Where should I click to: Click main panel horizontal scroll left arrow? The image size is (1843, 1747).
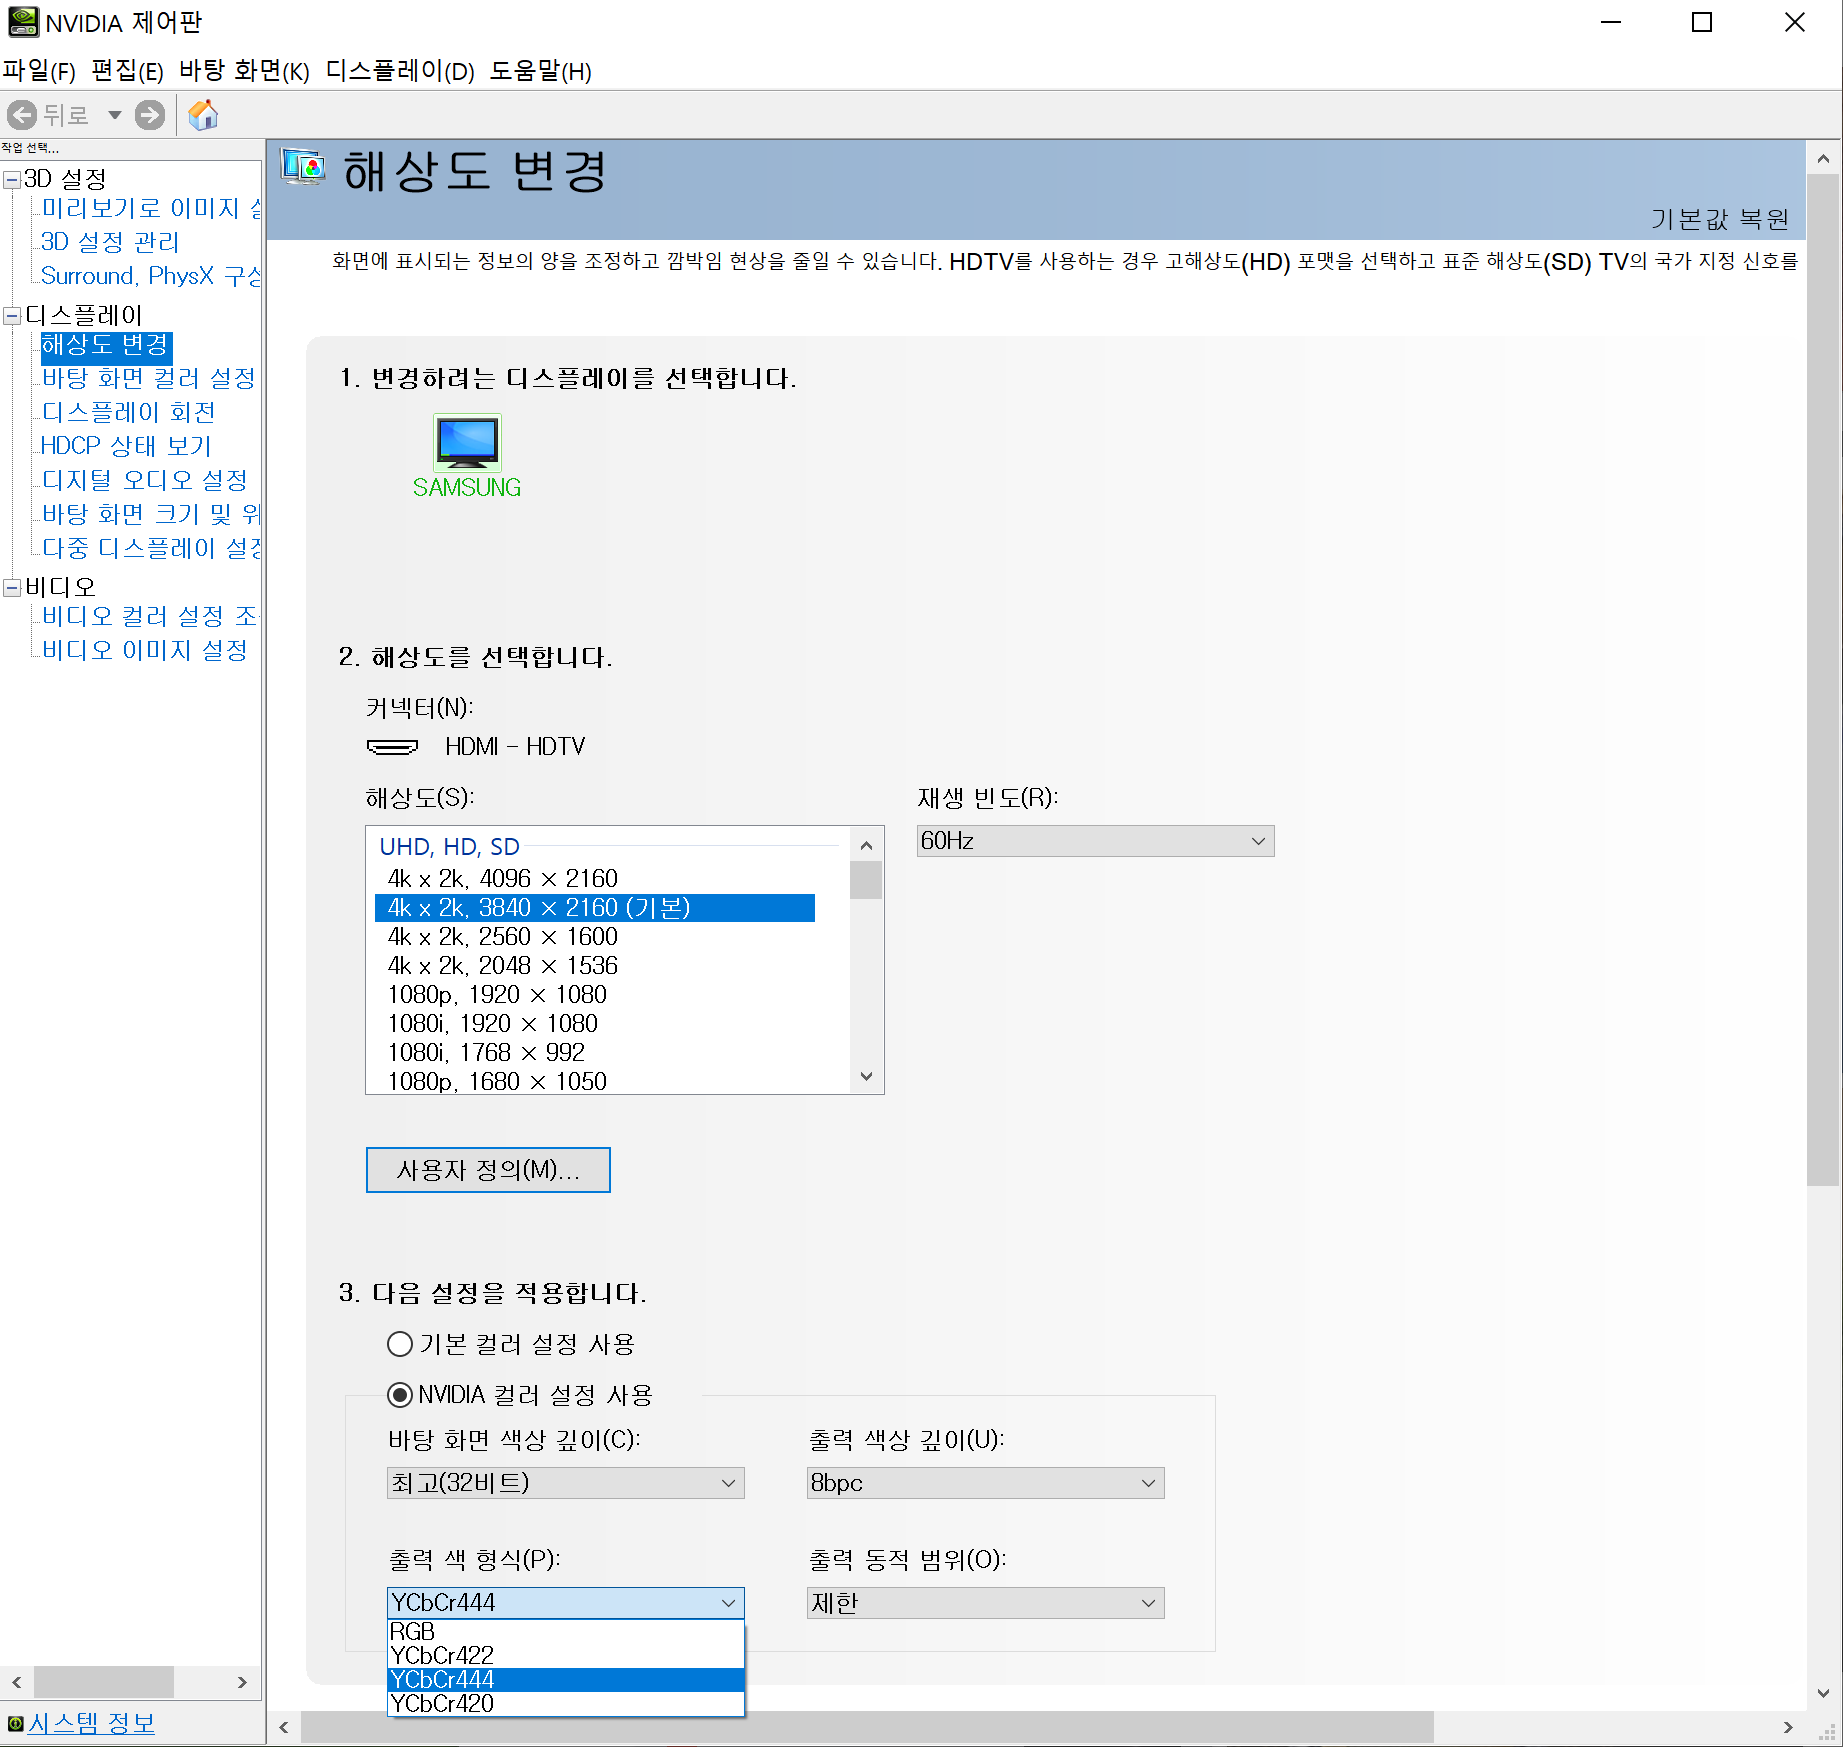284,1727
